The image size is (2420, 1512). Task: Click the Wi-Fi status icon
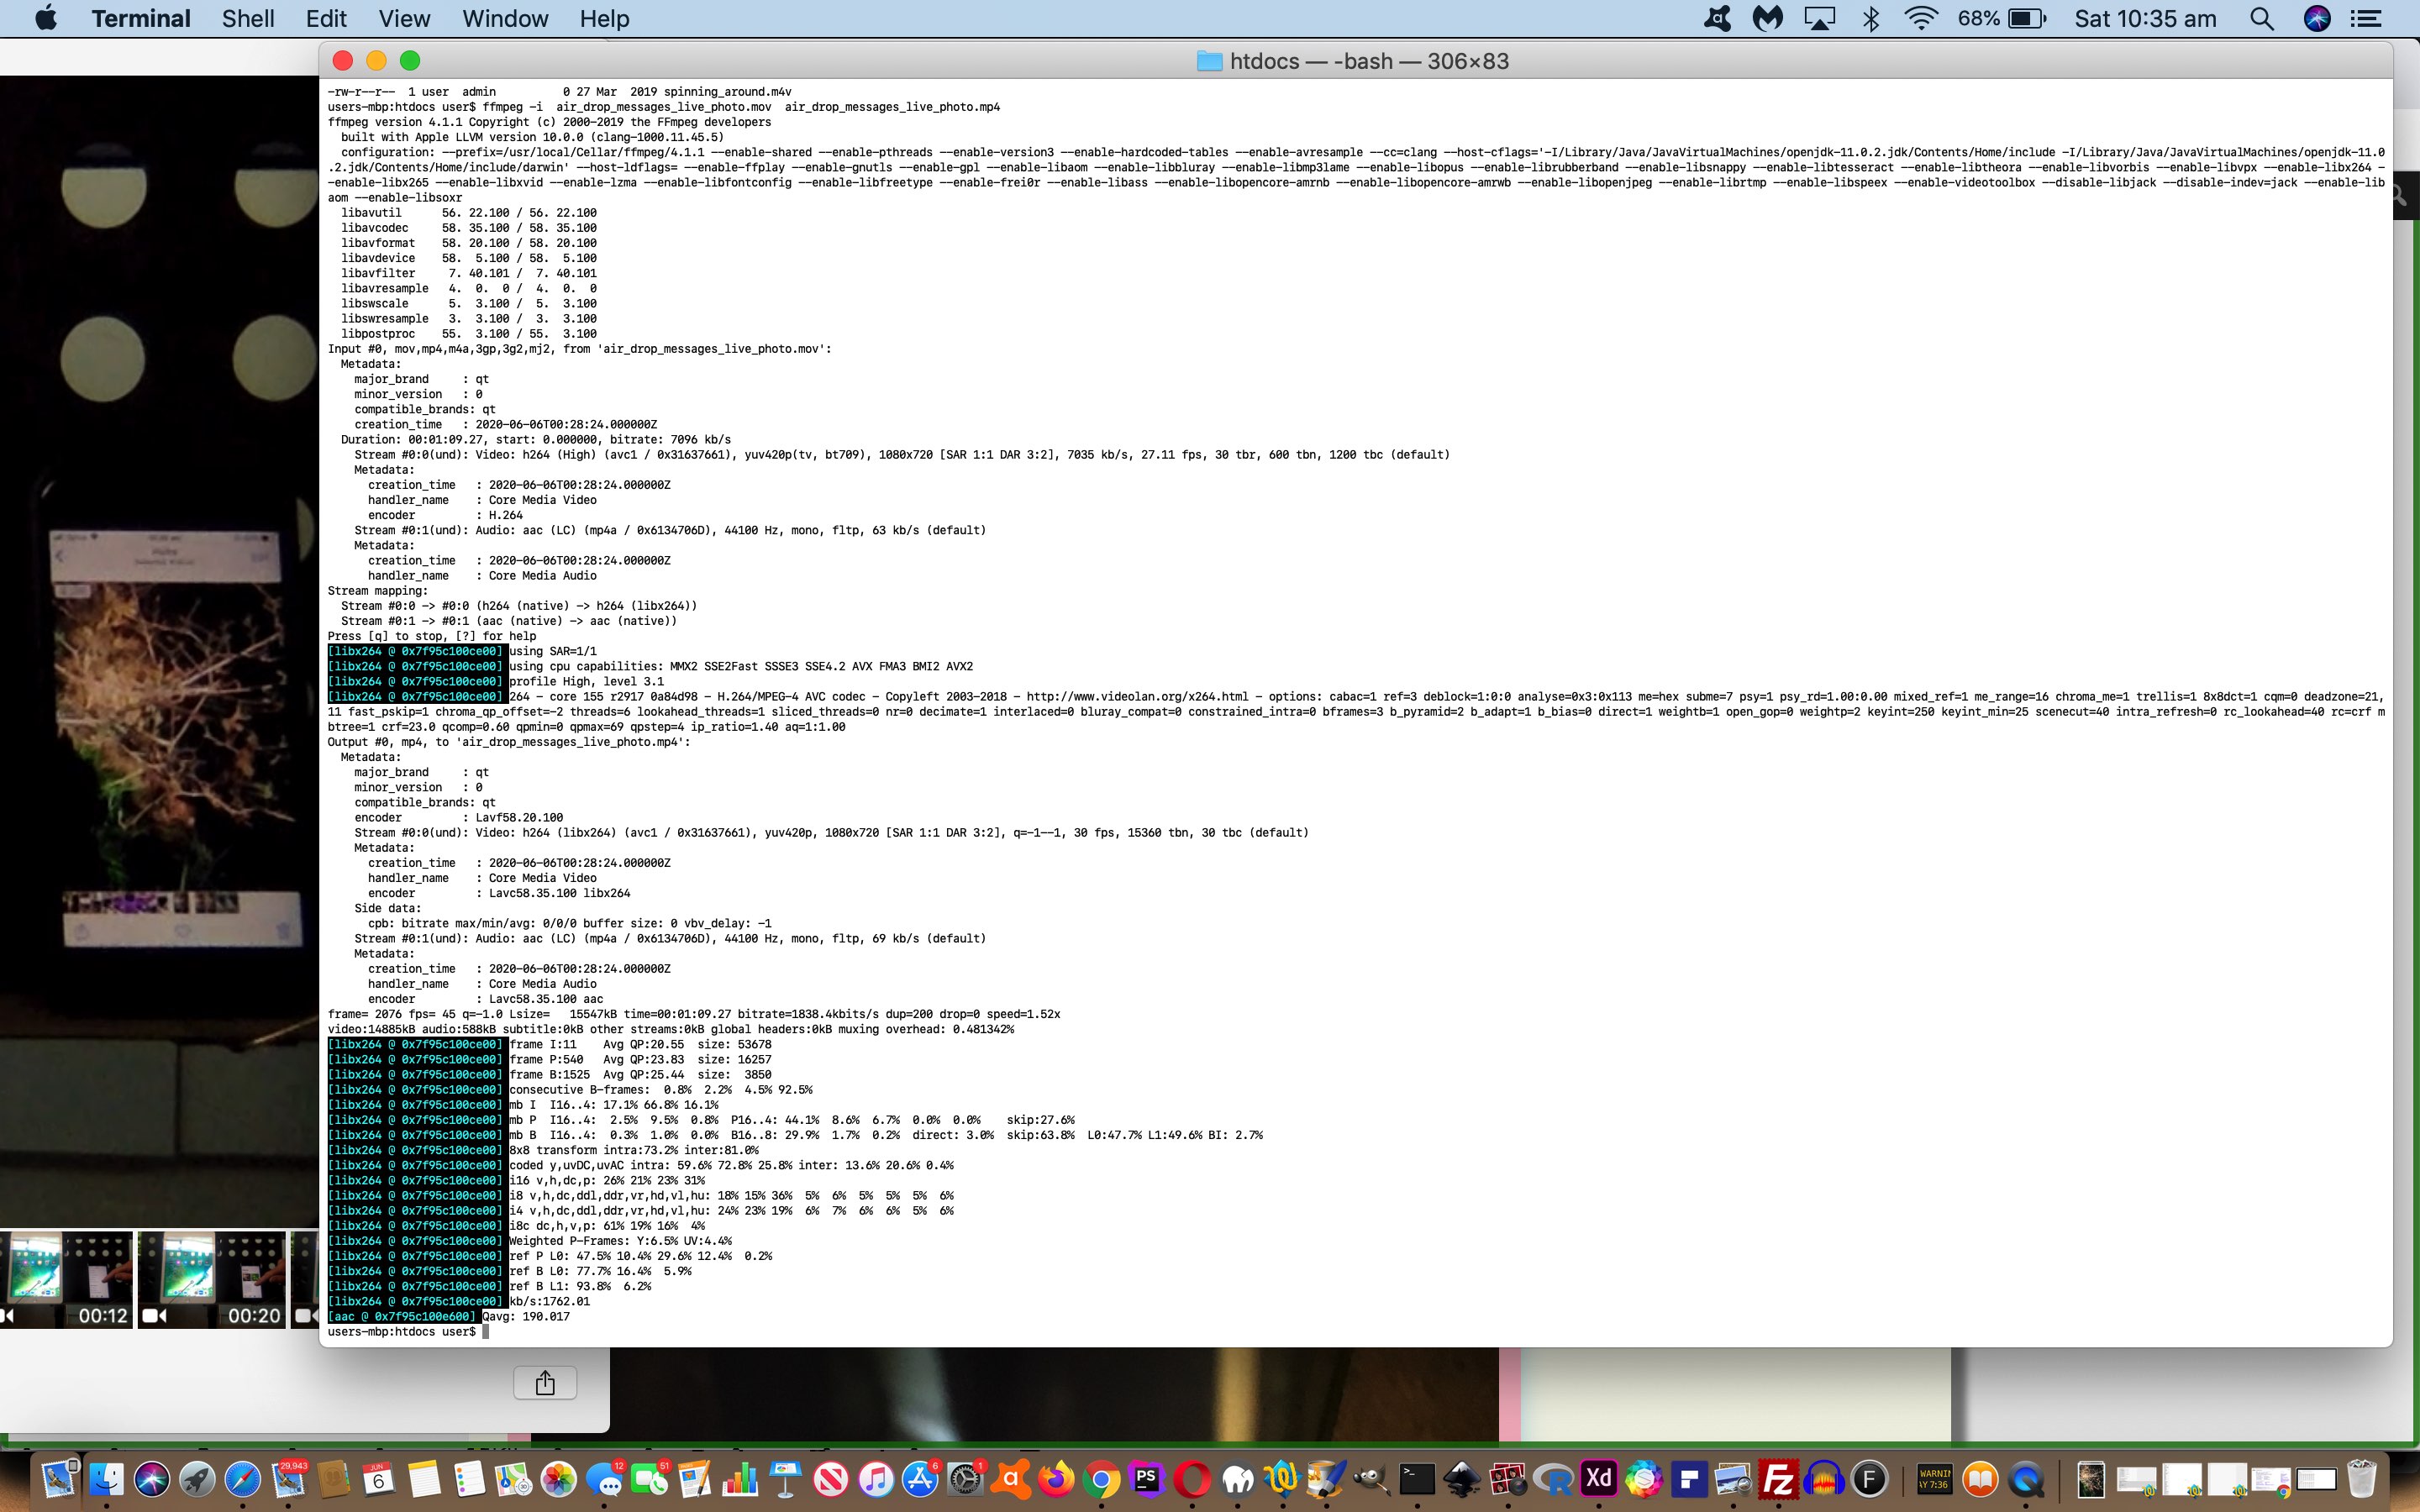point(1921,19)
